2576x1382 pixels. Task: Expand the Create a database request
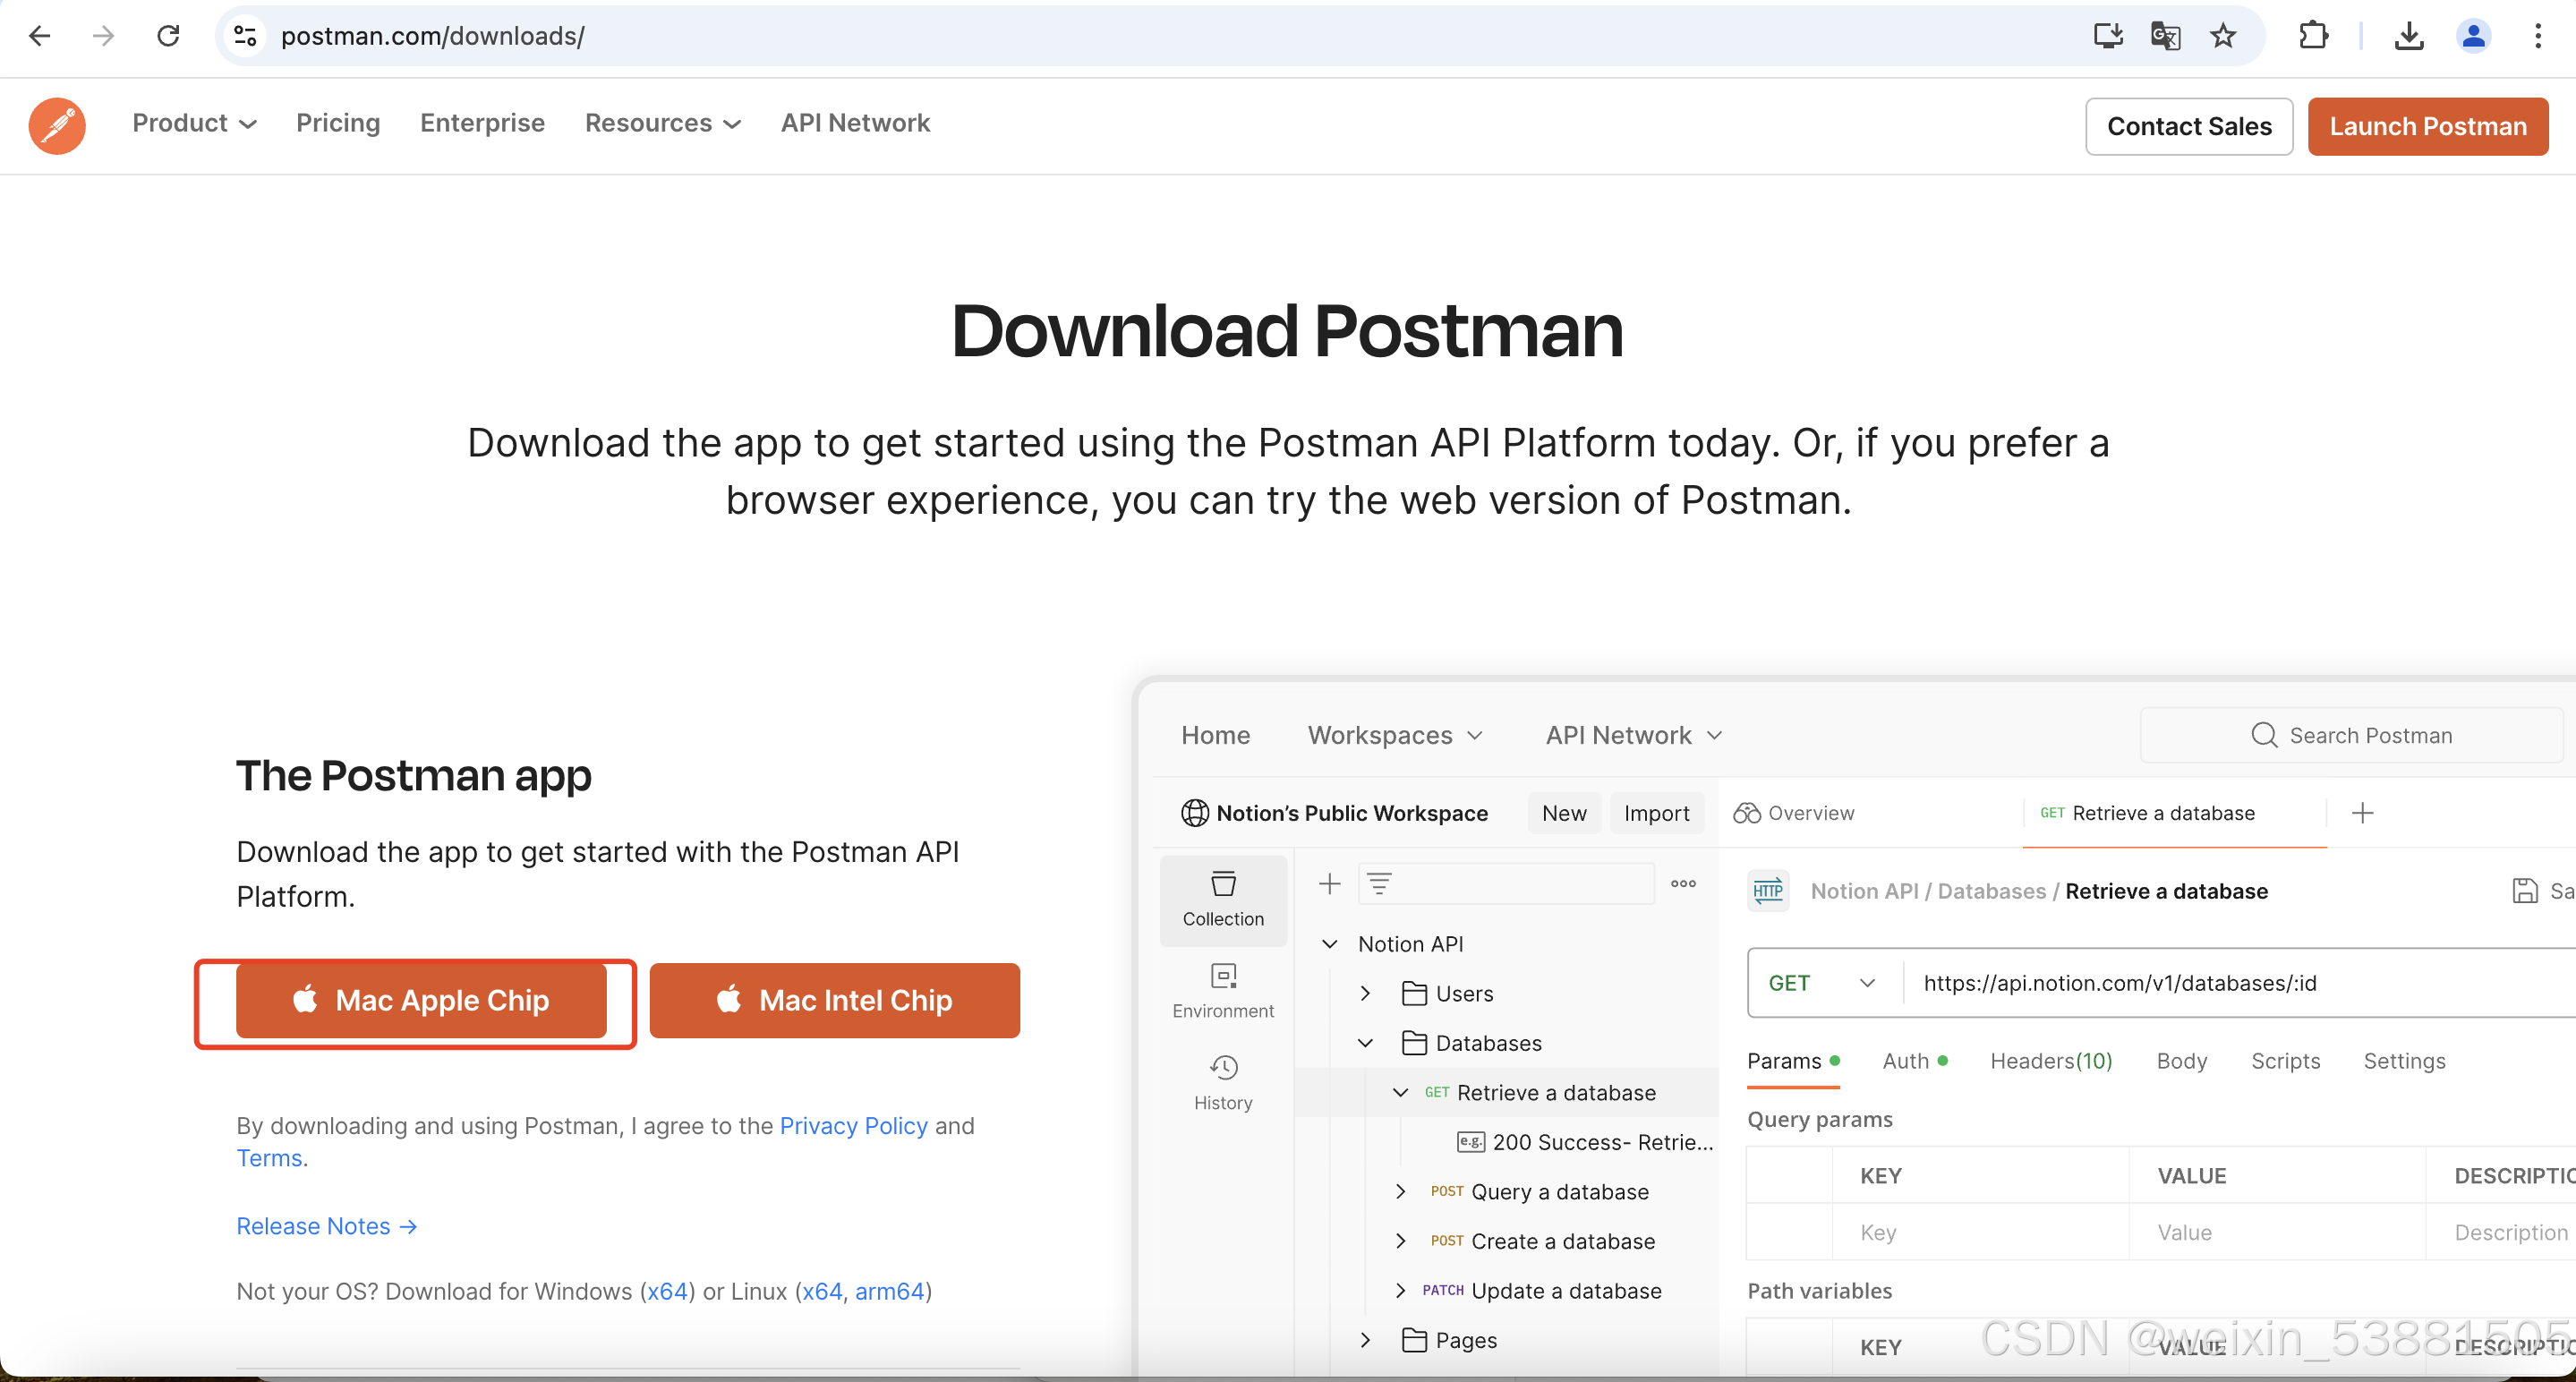[1400, 1240]
